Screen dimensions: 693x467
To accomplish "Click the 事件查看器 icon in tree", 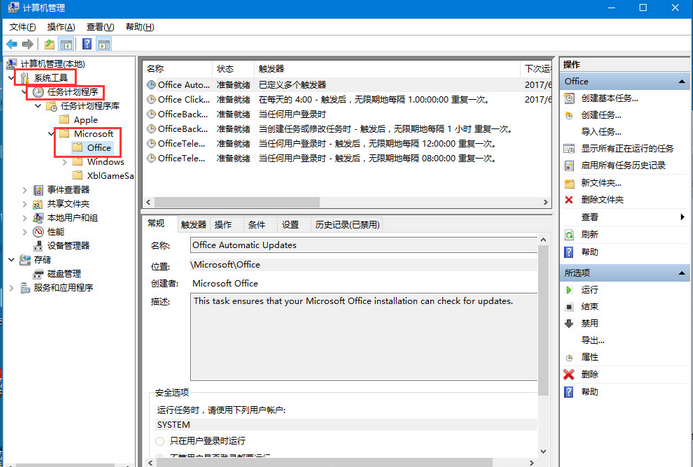I will point(38,190).
